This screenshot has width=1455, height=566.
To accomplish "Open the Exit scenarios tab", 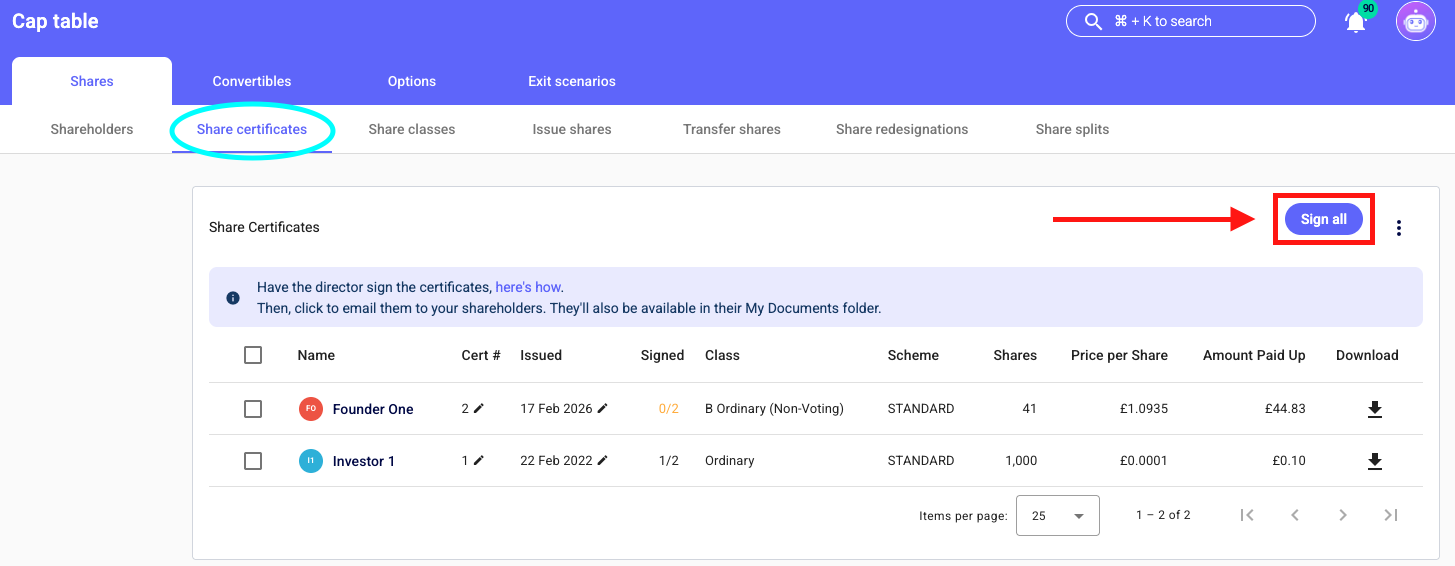I will (x=572, y=81).
